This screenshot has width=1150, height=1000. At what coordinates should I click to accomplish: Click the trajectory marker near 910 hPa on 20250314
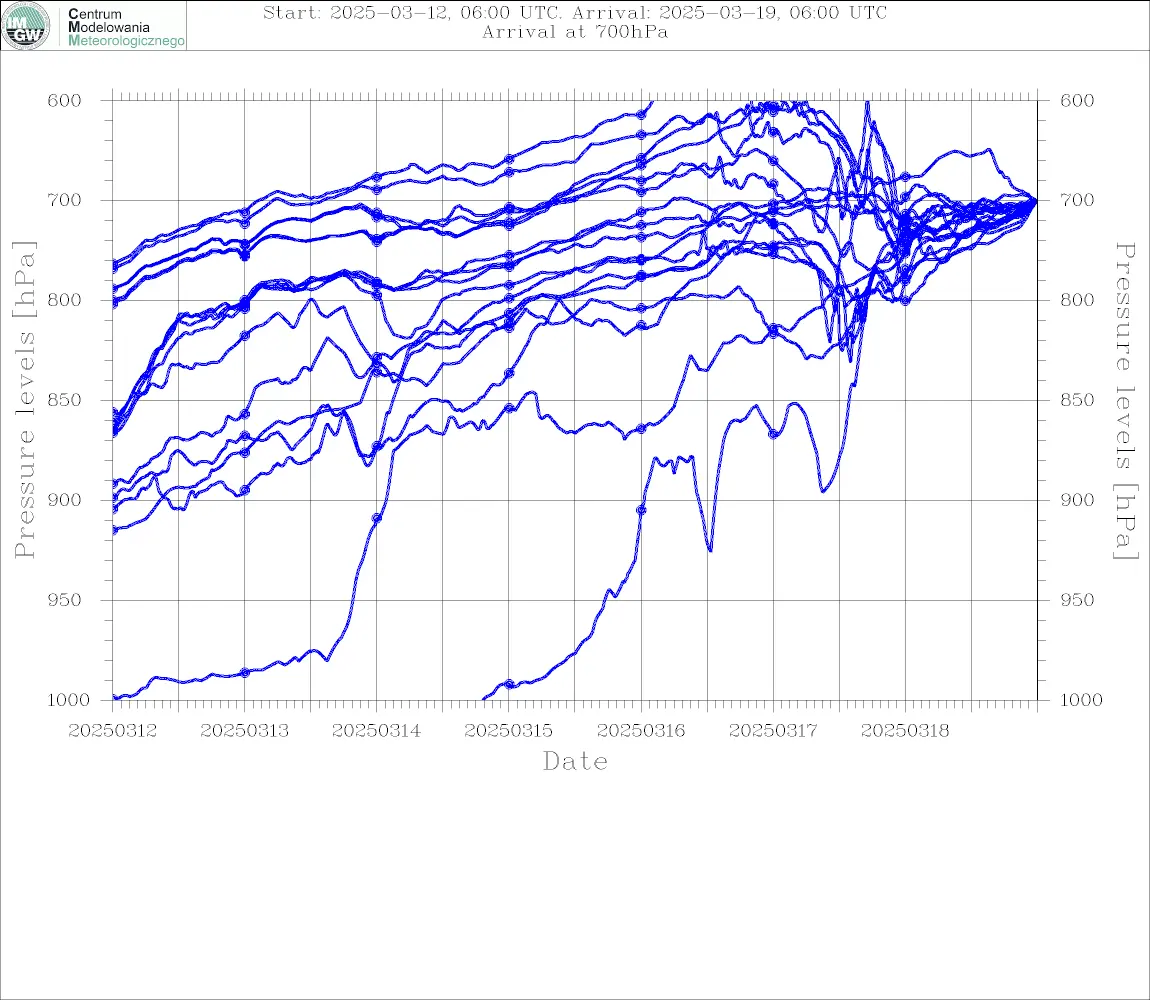click(x=377, y=518)
